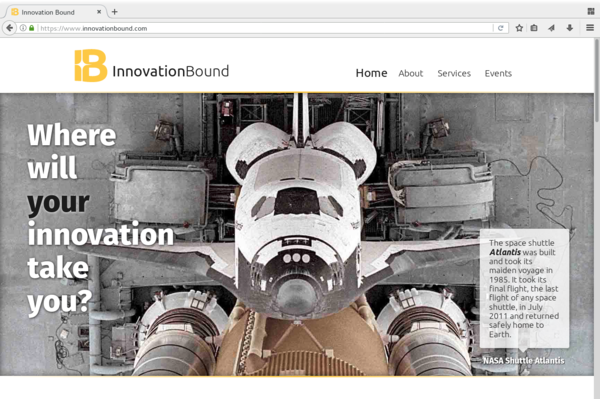Click the NASA Shuttle Atlantis caption
Image resolution: width=600 pixels, height=399 pixels.
click(x=523, y=360)
